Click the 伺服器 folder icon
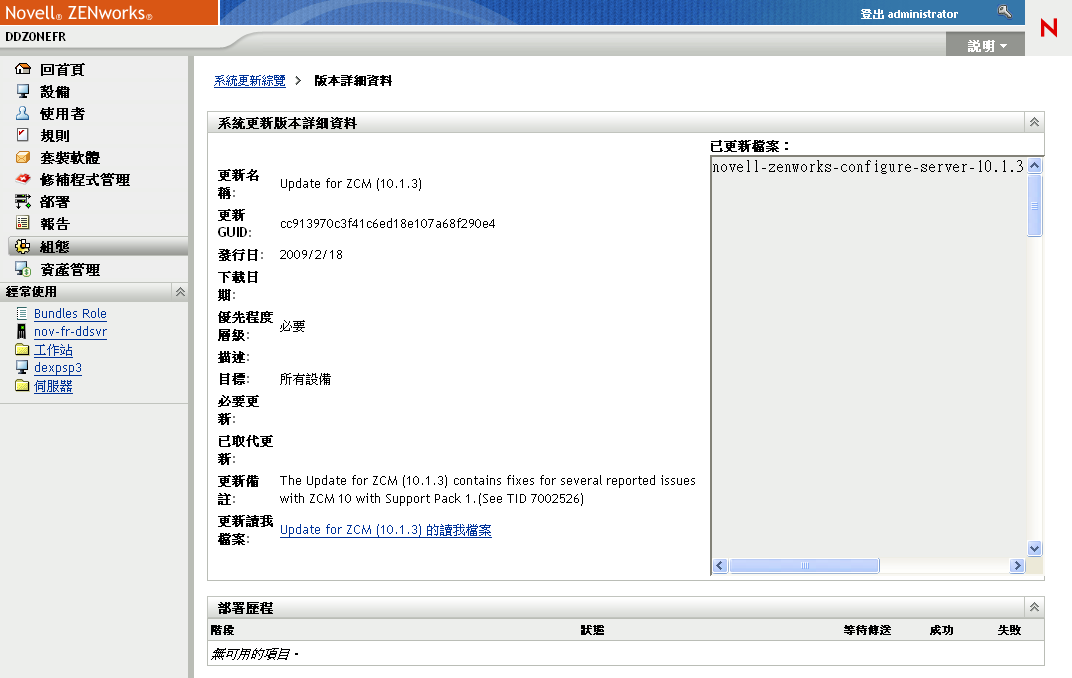The height and width of the screenshot is (678, 1072). tap(22, 385)
